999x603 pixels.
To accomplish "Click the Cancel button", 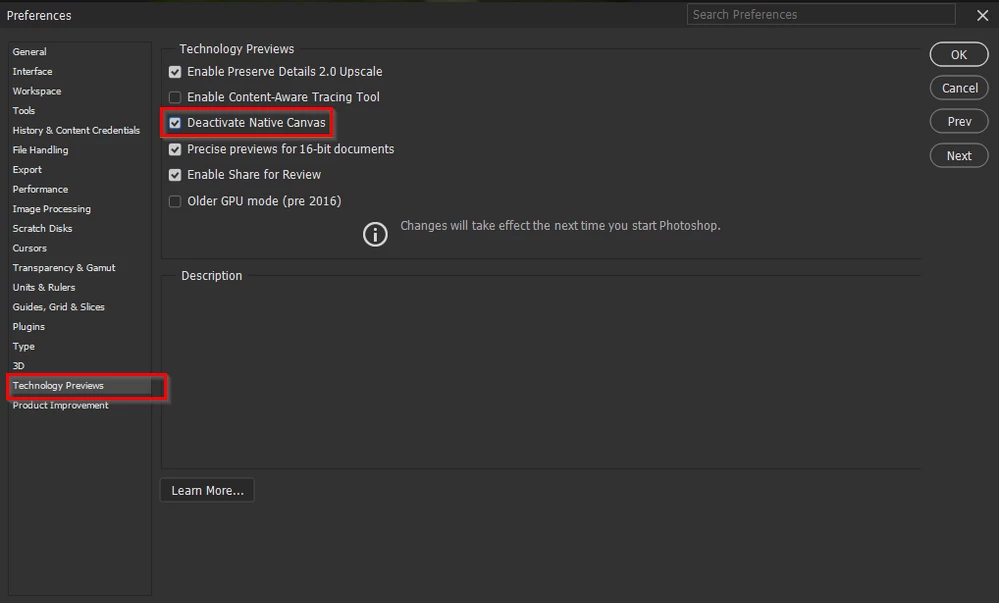I will [x=959, y=88].
